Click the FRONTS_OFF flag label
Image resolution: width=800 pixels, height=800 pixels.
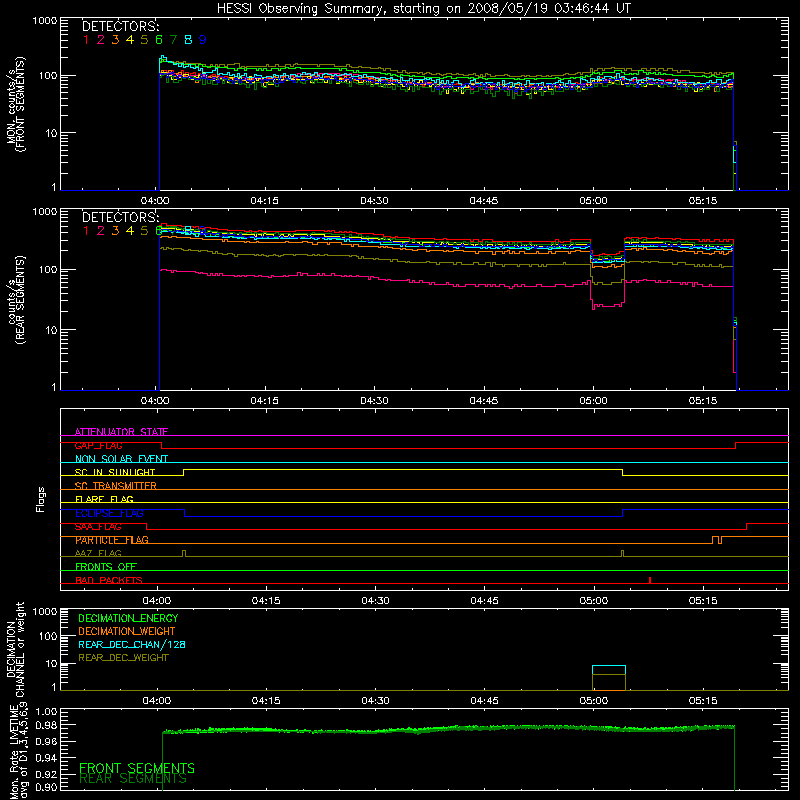coord(106,567)
